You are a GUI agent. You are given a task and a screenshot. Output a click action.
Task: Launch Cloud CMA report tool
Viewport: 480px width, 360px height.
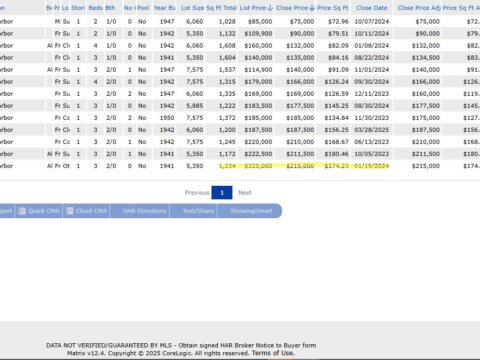[87, 211]
